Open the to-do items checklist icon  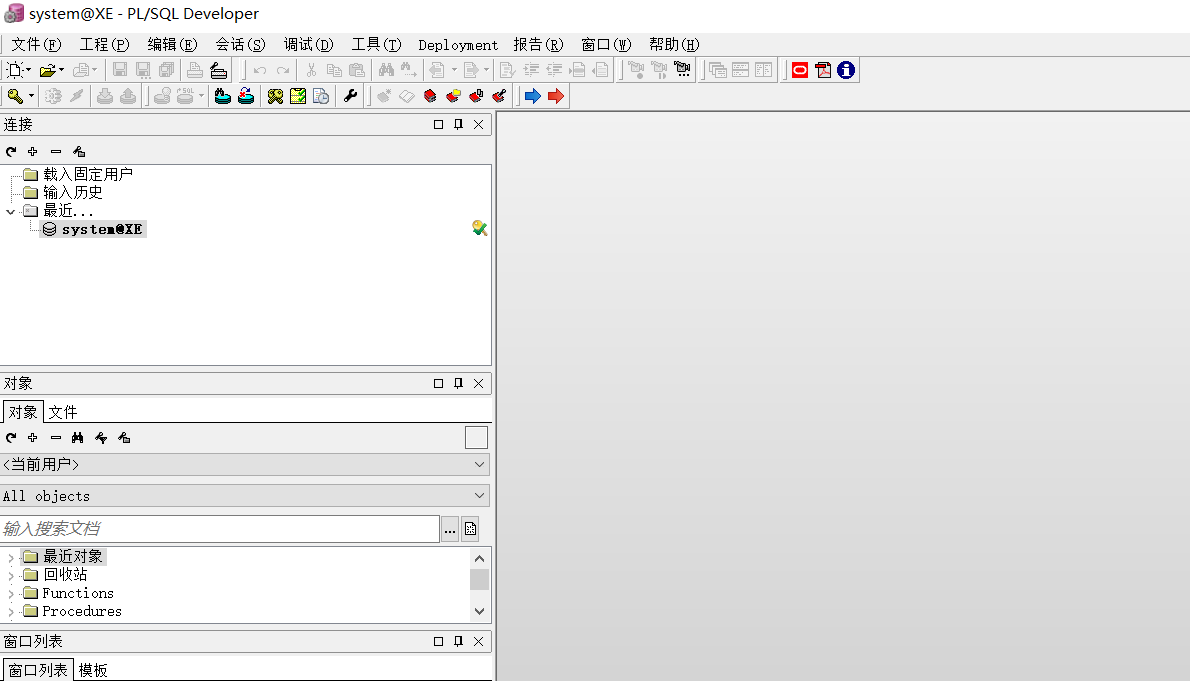[x=296, y=95]
